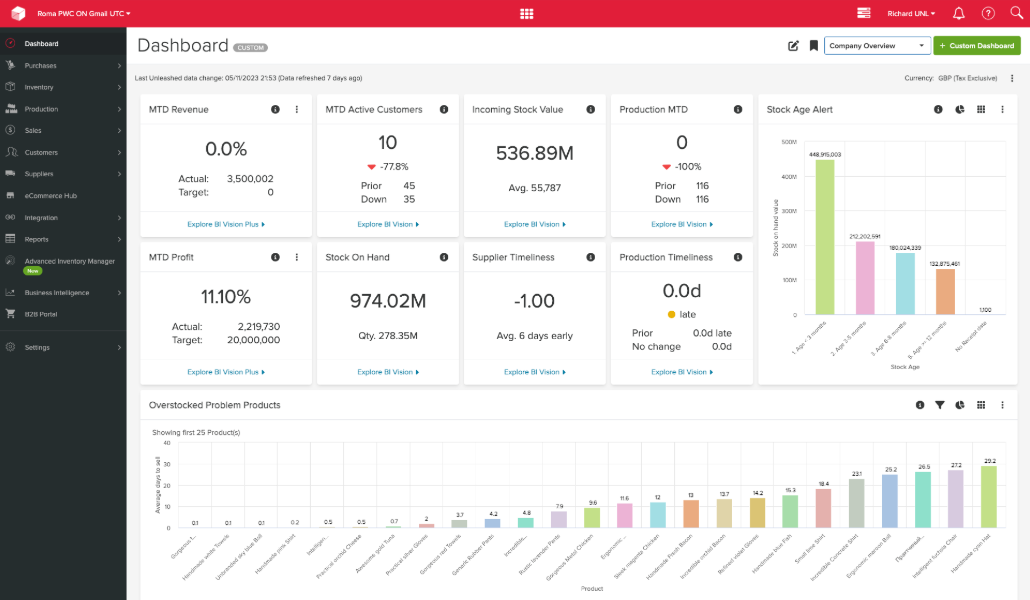Click the Custom Dashboard button
The image size is (1030, 600).
point(977,45)
